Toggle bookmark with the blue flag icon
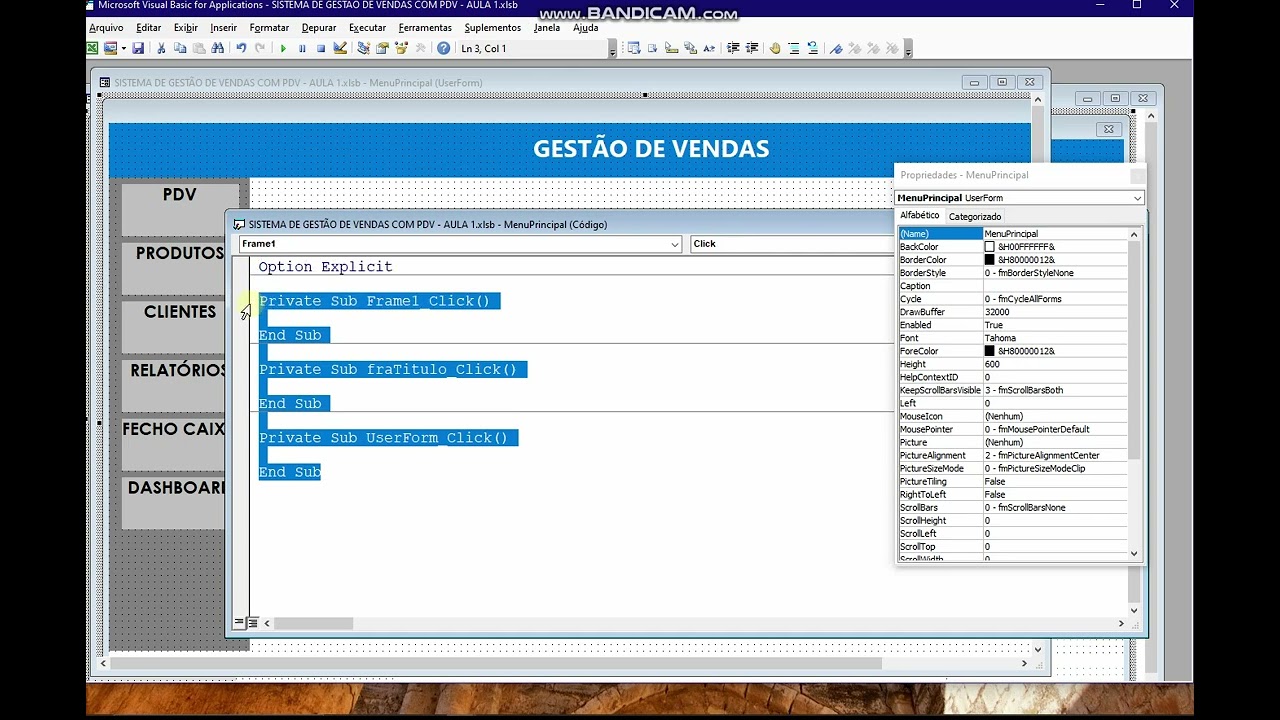Viewport: 1280px width, 720px height. point(836,48)
